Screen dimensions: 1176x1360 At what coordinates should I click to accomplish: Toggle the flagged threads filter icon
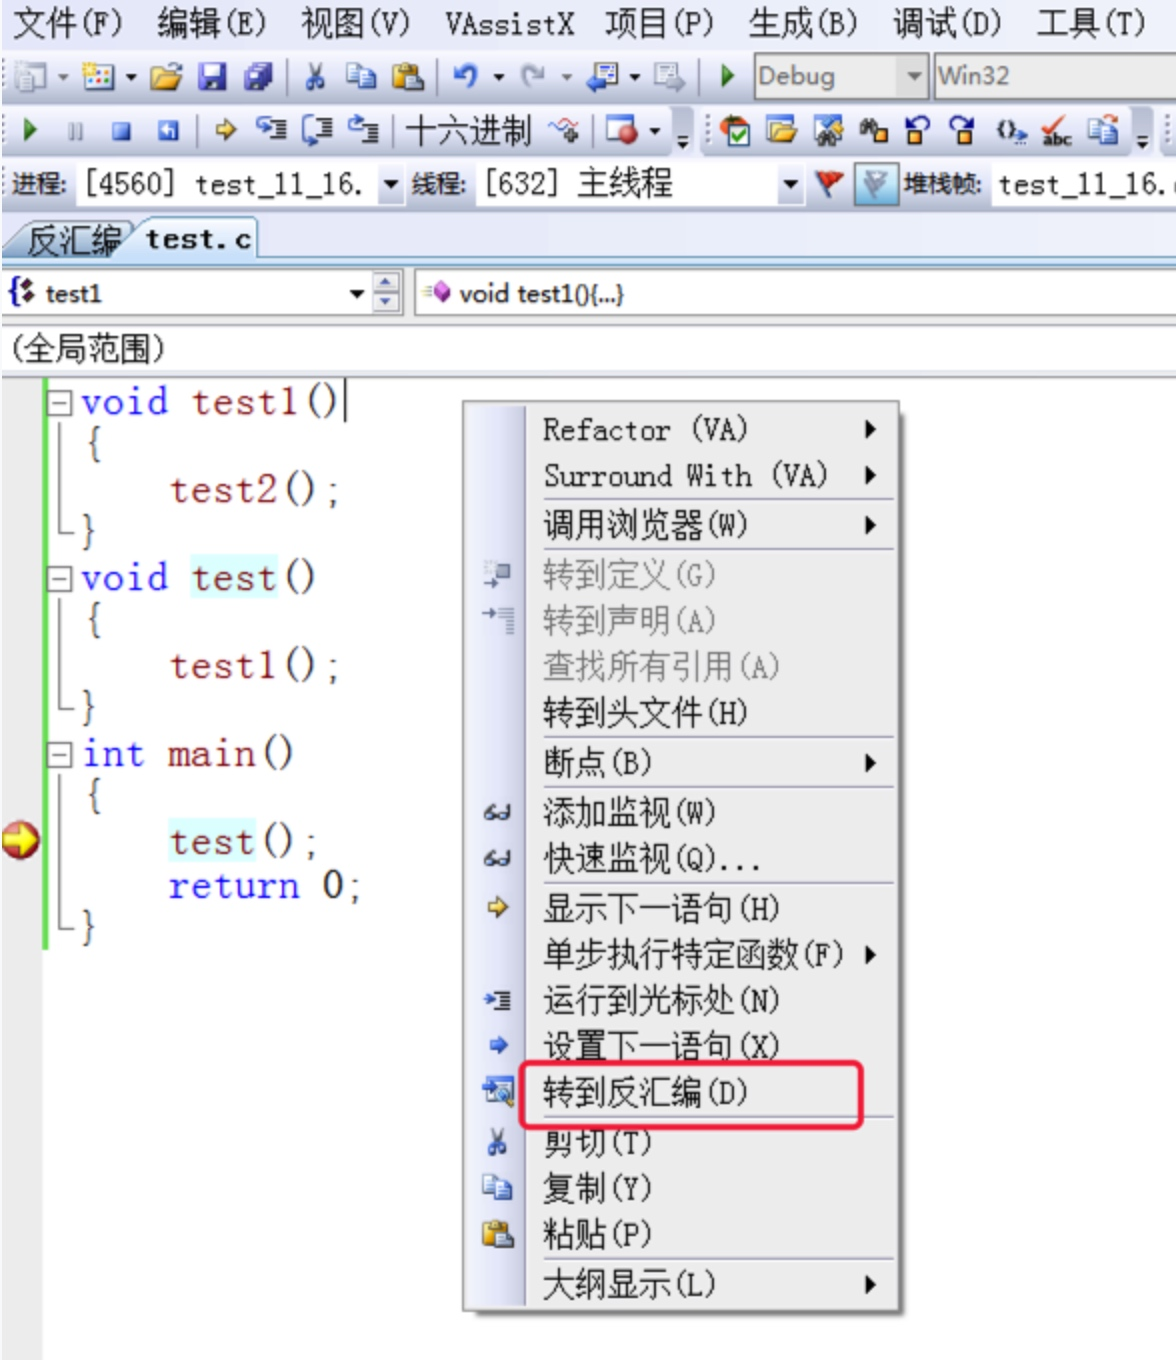(875, 185)
